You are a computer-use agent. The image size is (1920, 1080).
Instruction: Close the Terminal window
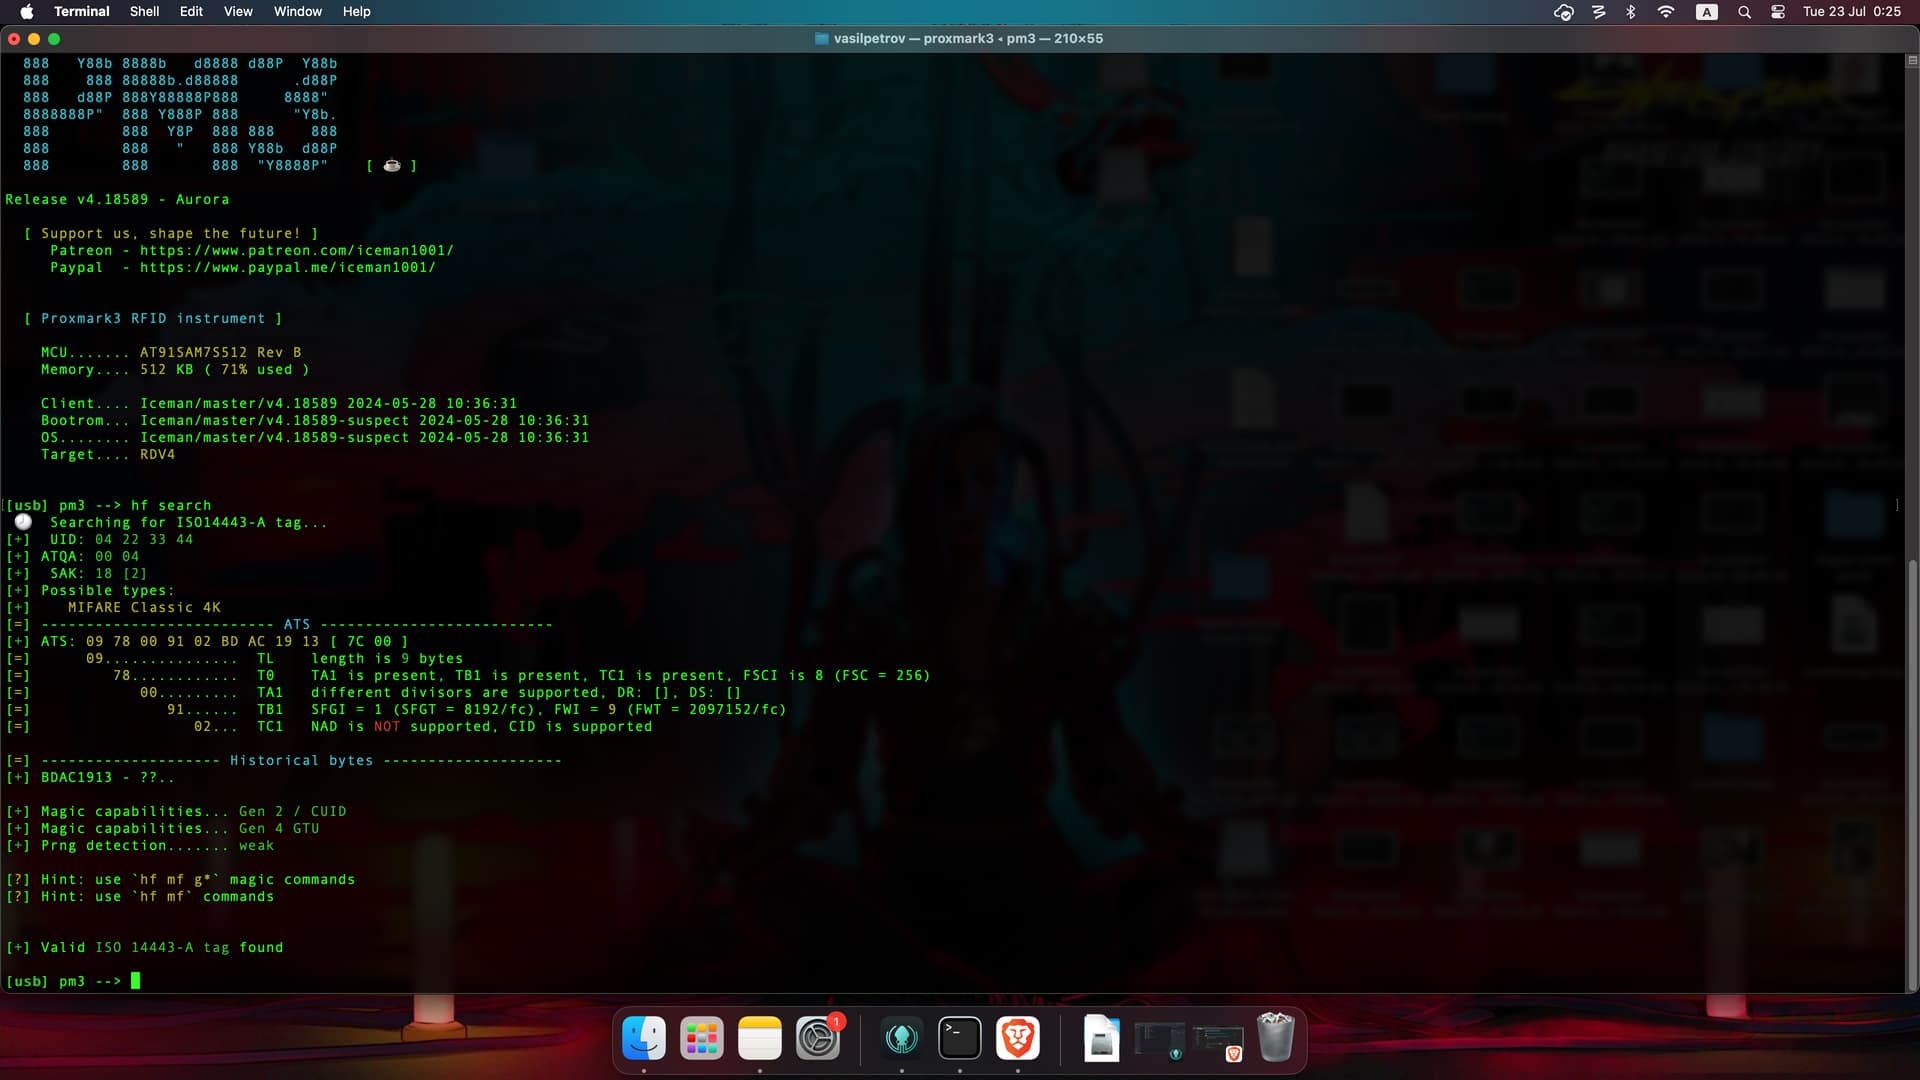(x=14, y=39)
